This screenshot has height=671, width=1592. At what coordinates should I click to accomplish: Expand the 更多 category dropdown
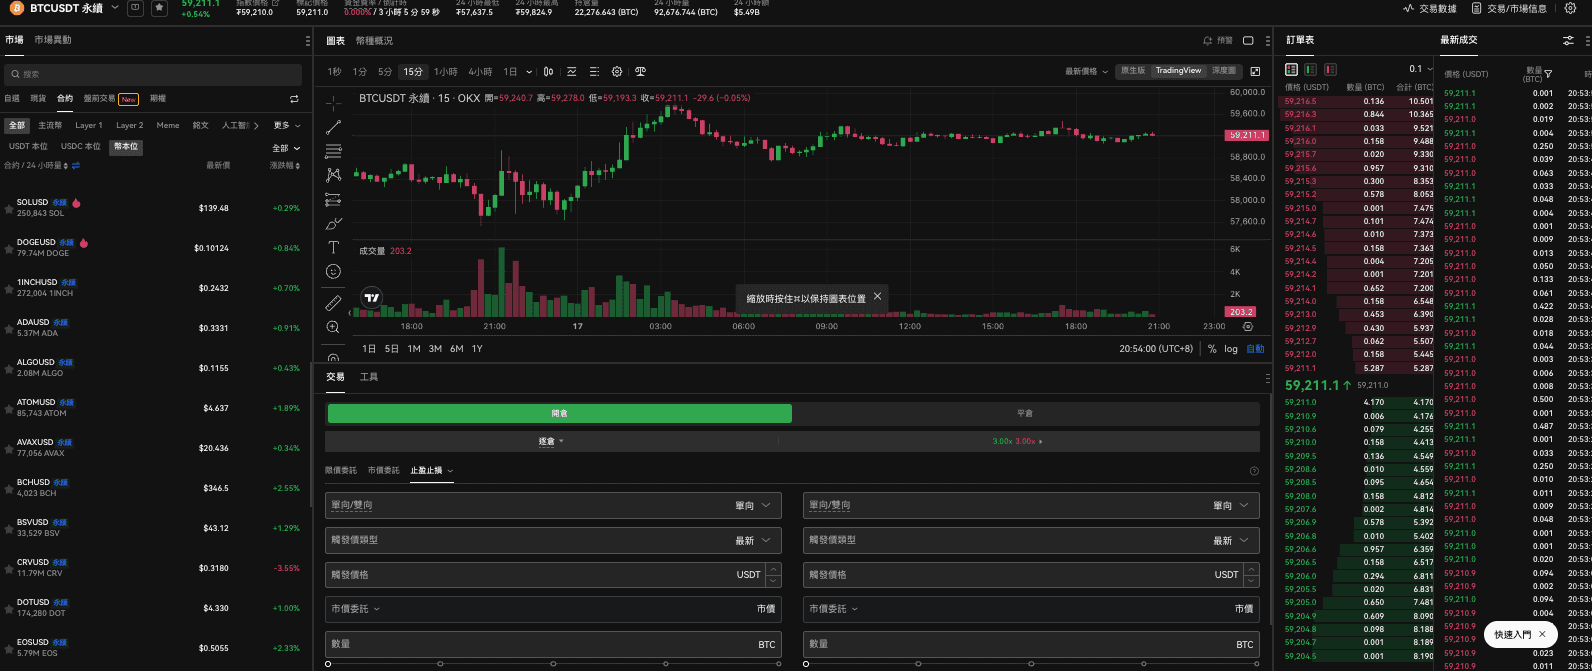[286, 126]
